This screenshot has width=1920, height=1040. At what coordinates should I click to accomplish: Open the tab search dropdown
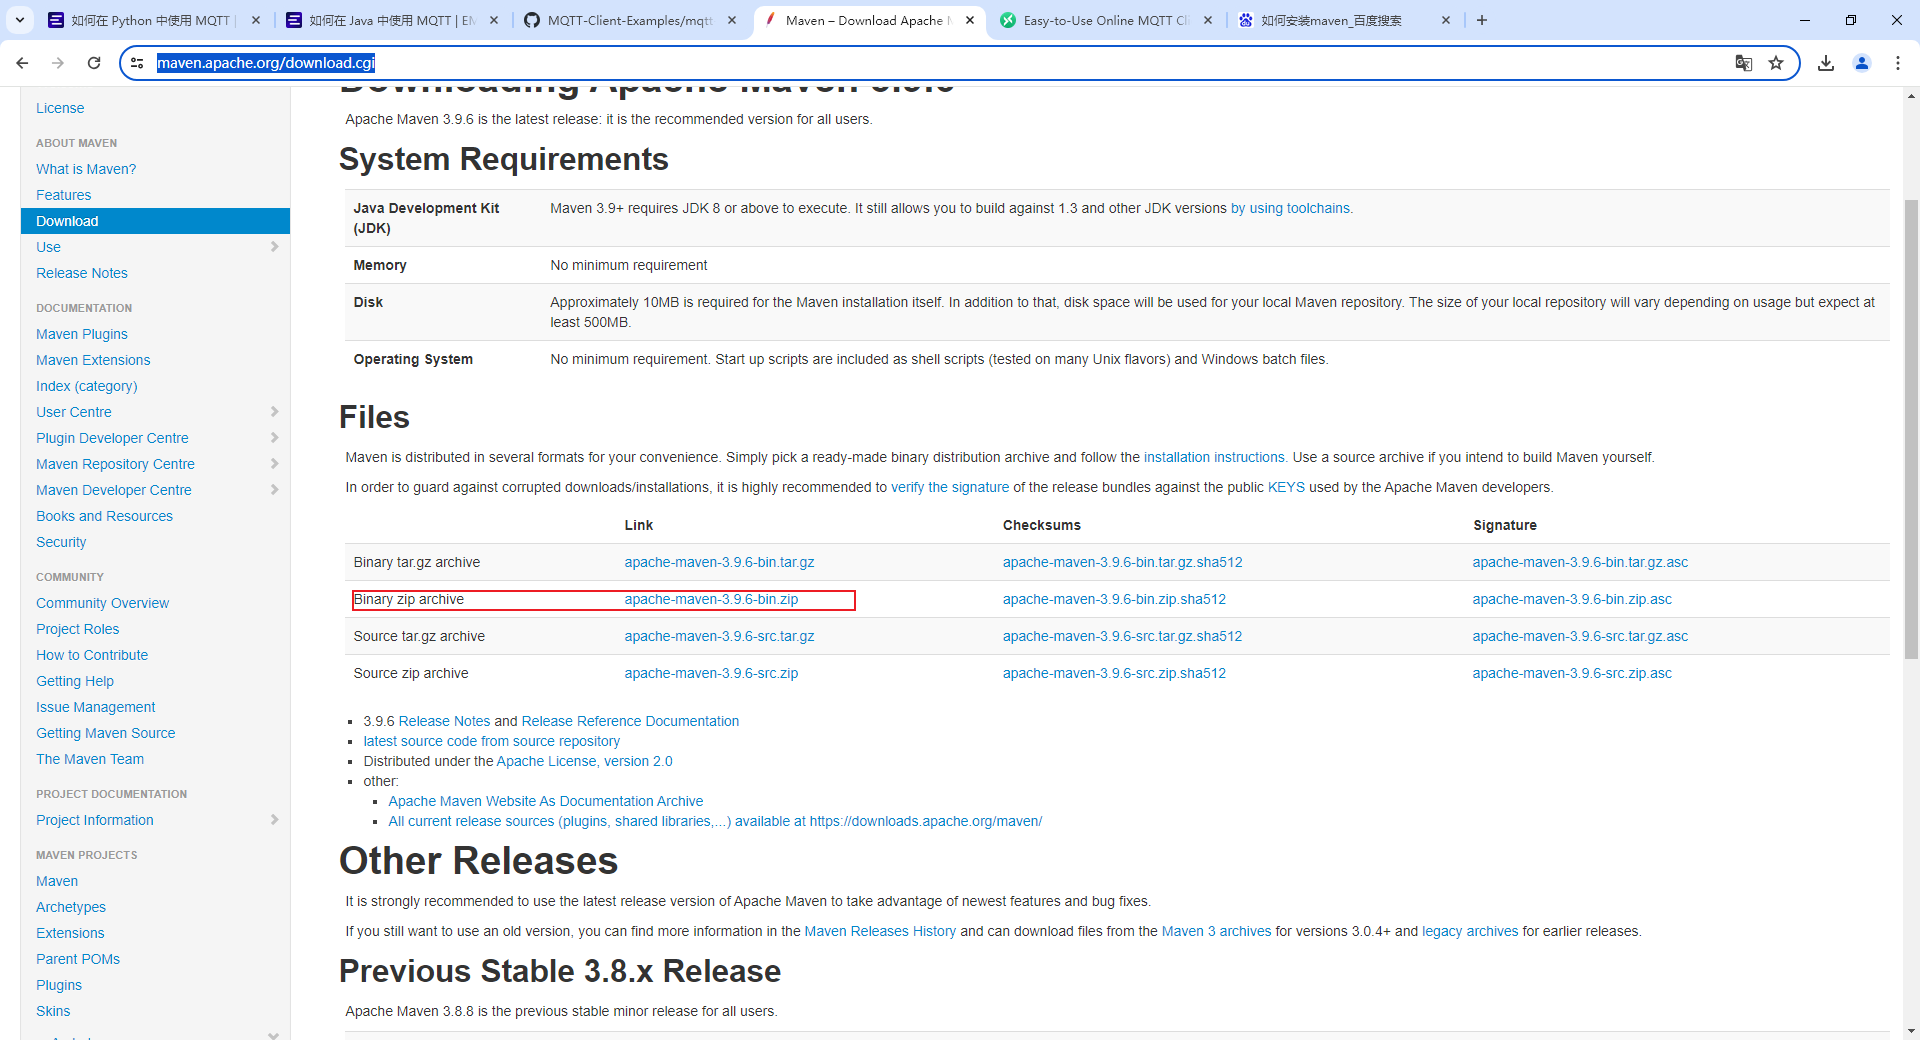point(20,20)
